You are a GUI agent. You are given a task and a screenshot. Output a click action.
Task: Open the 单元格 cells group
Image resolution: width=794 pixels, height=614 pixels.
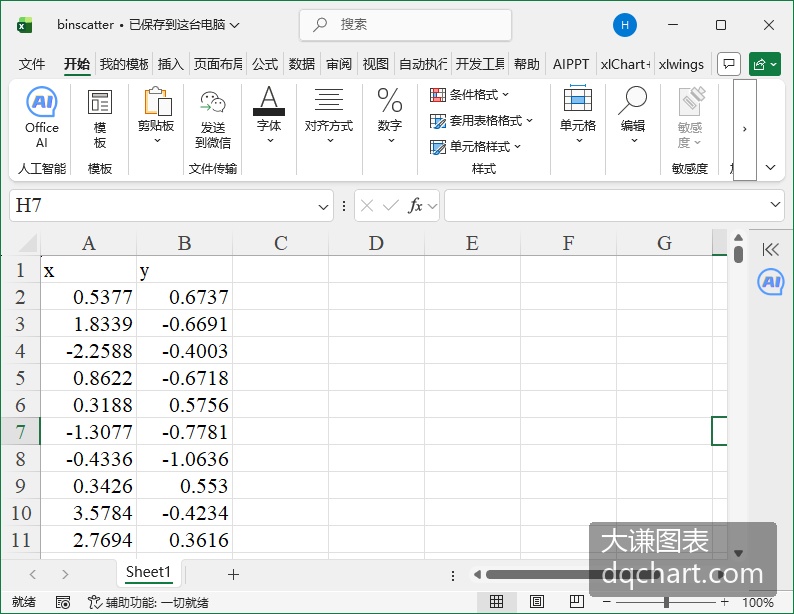578,114
